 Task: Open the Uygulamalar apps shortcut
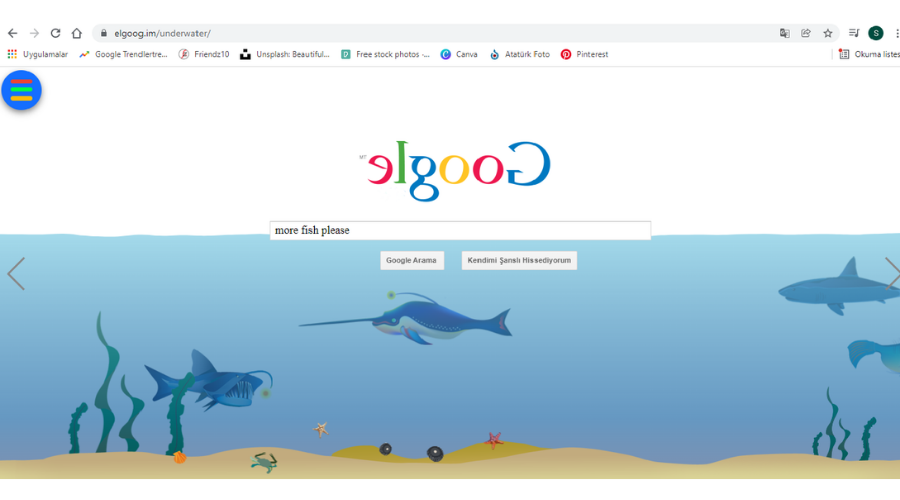[37, 55]
